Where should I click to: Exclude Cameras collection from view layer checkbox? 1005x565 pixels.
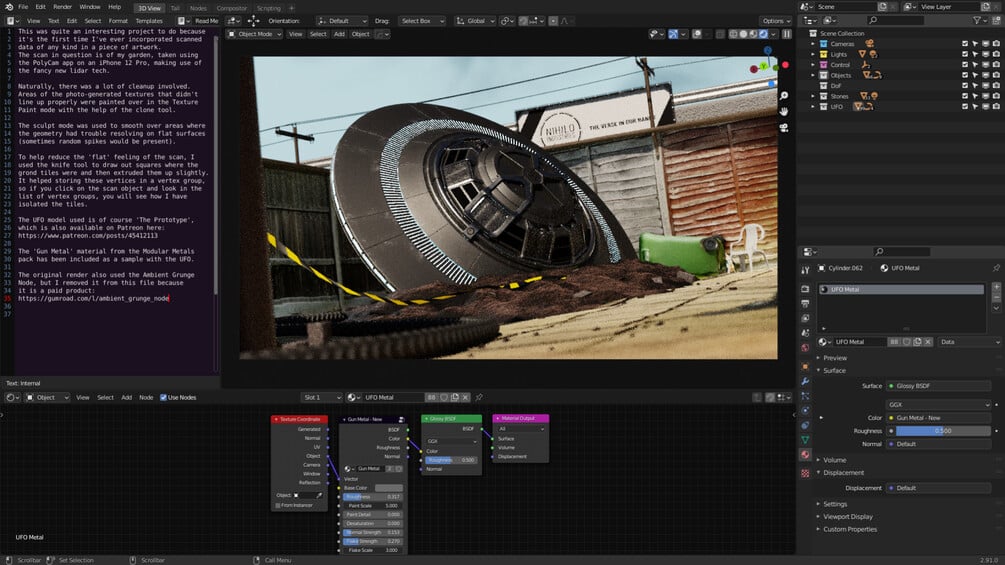(965, 44)
